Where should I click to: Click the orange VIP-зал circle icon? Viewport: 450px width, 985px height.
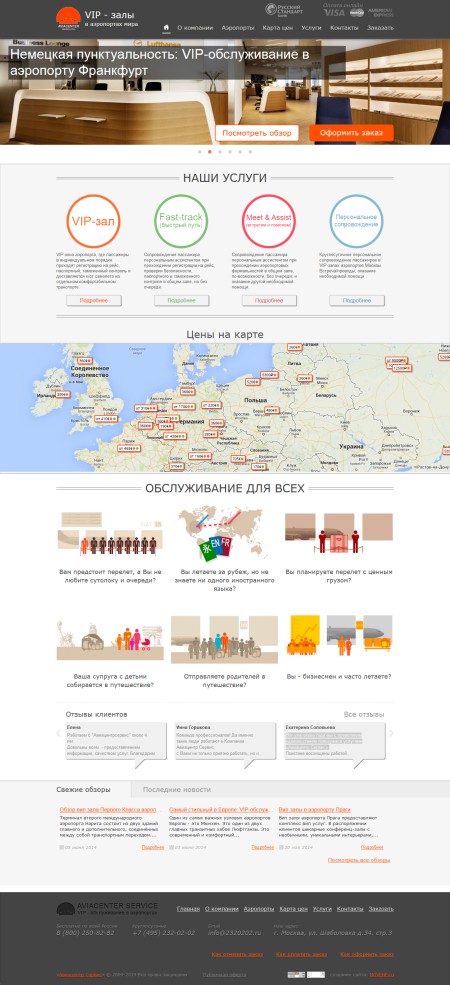pyautogui.click(x=93, y=221)
